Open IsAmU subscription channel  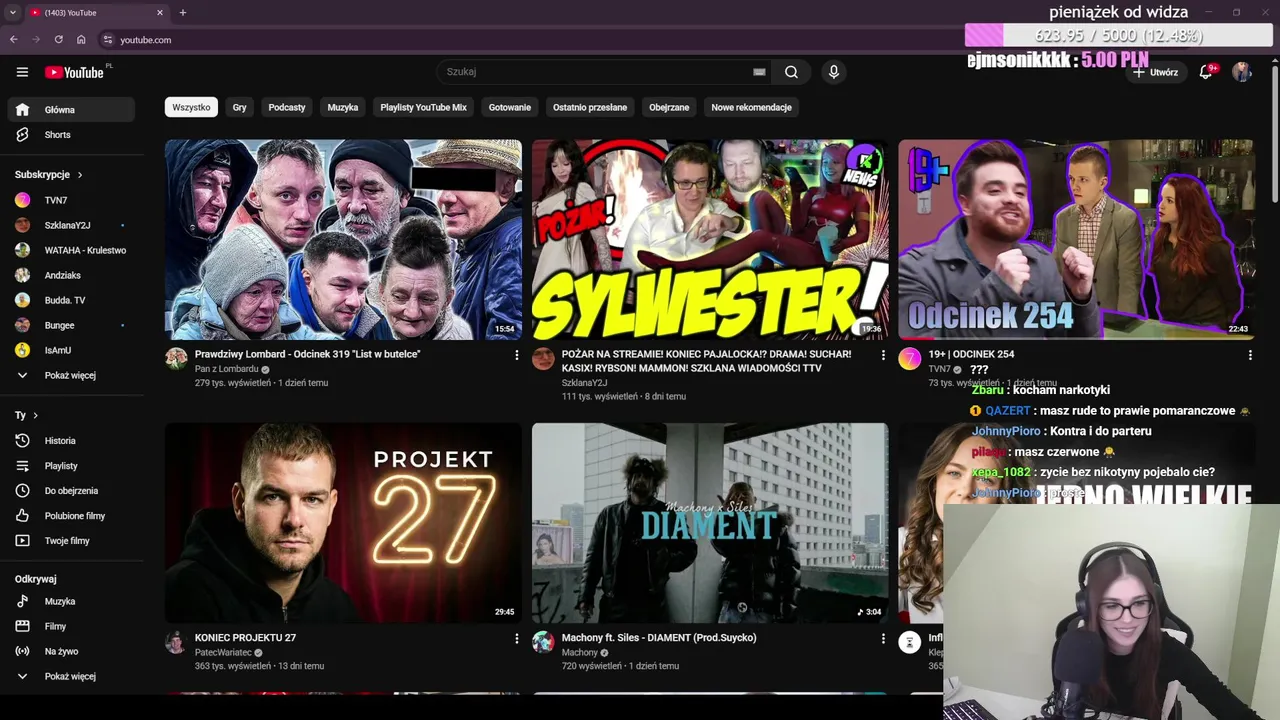[70, 350]
